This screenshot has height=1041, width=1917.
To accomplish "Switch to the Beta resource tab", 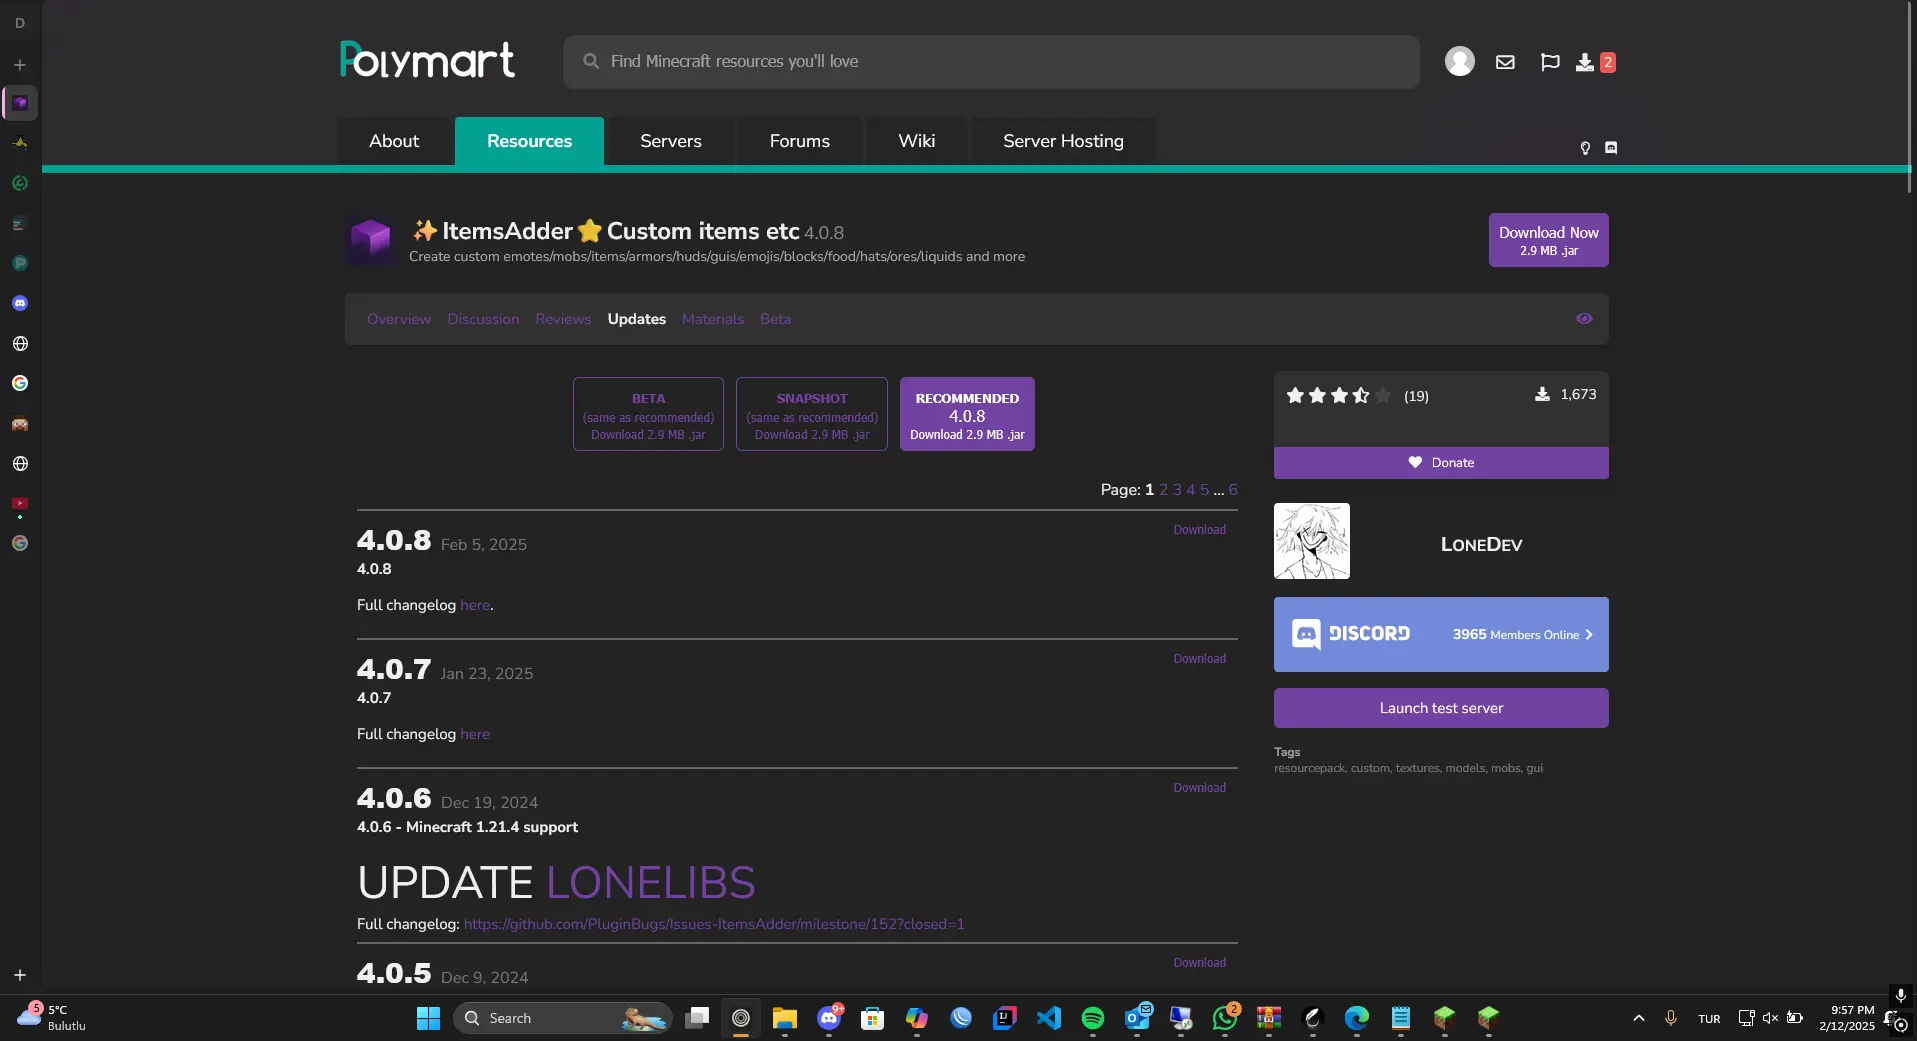I will coord(775,319).
